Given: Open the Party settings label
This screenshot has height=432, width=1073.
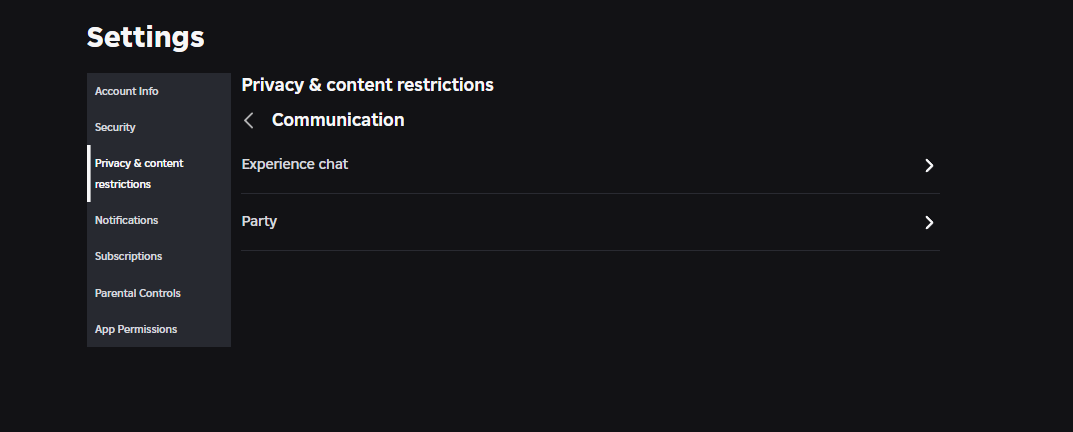Looking at the screenshot, I should point(259,221).
